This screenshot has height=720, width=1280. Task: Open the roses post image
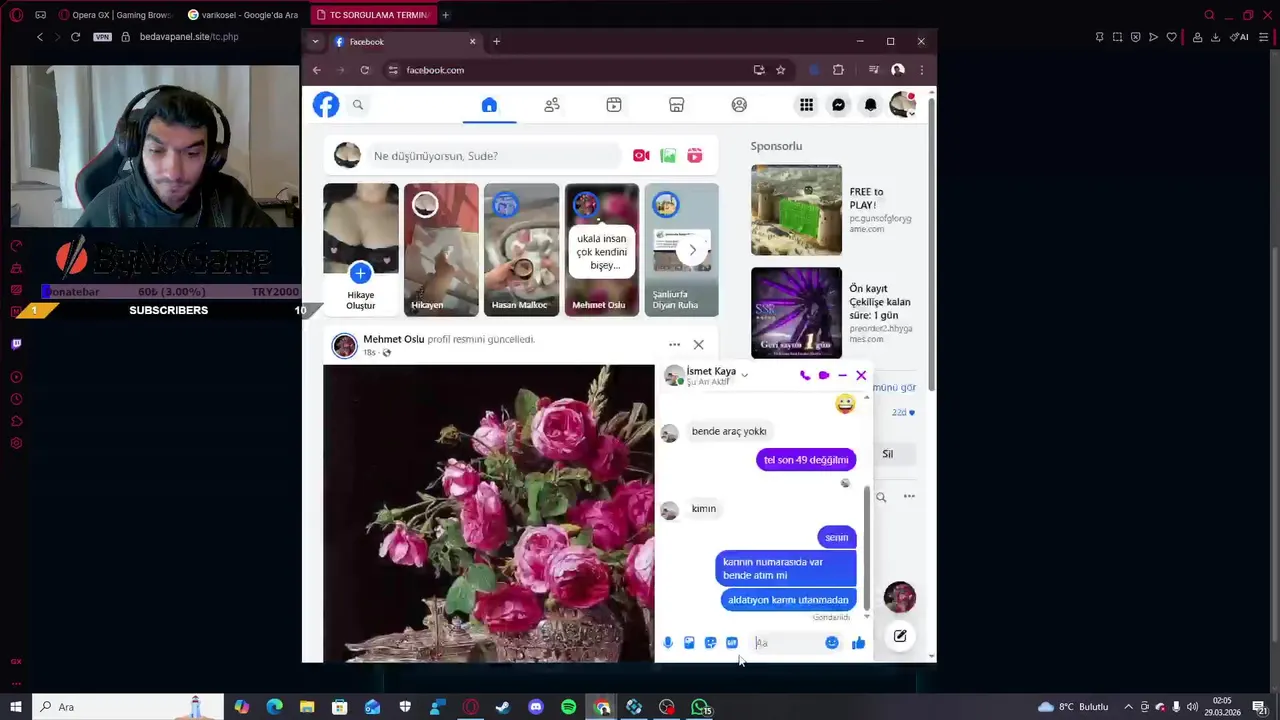point(488,513)
